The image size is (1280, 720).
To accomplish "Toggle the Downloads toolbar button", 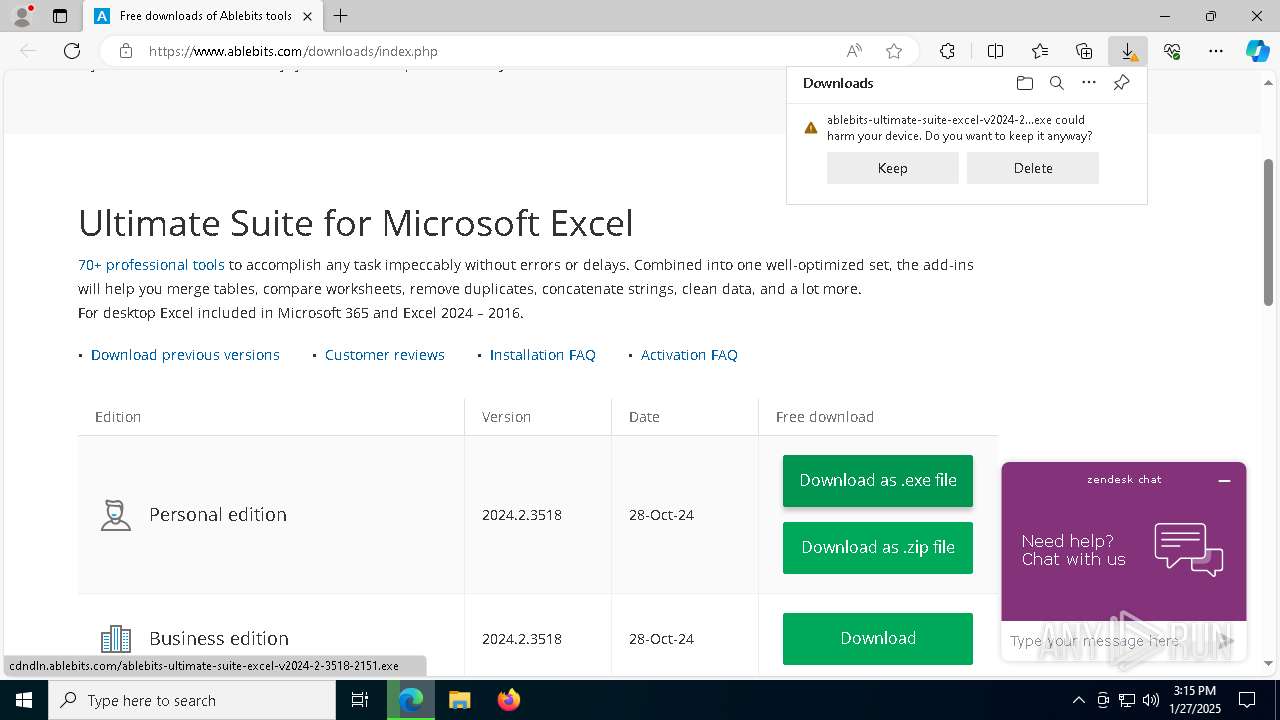I will [1128, 51].
